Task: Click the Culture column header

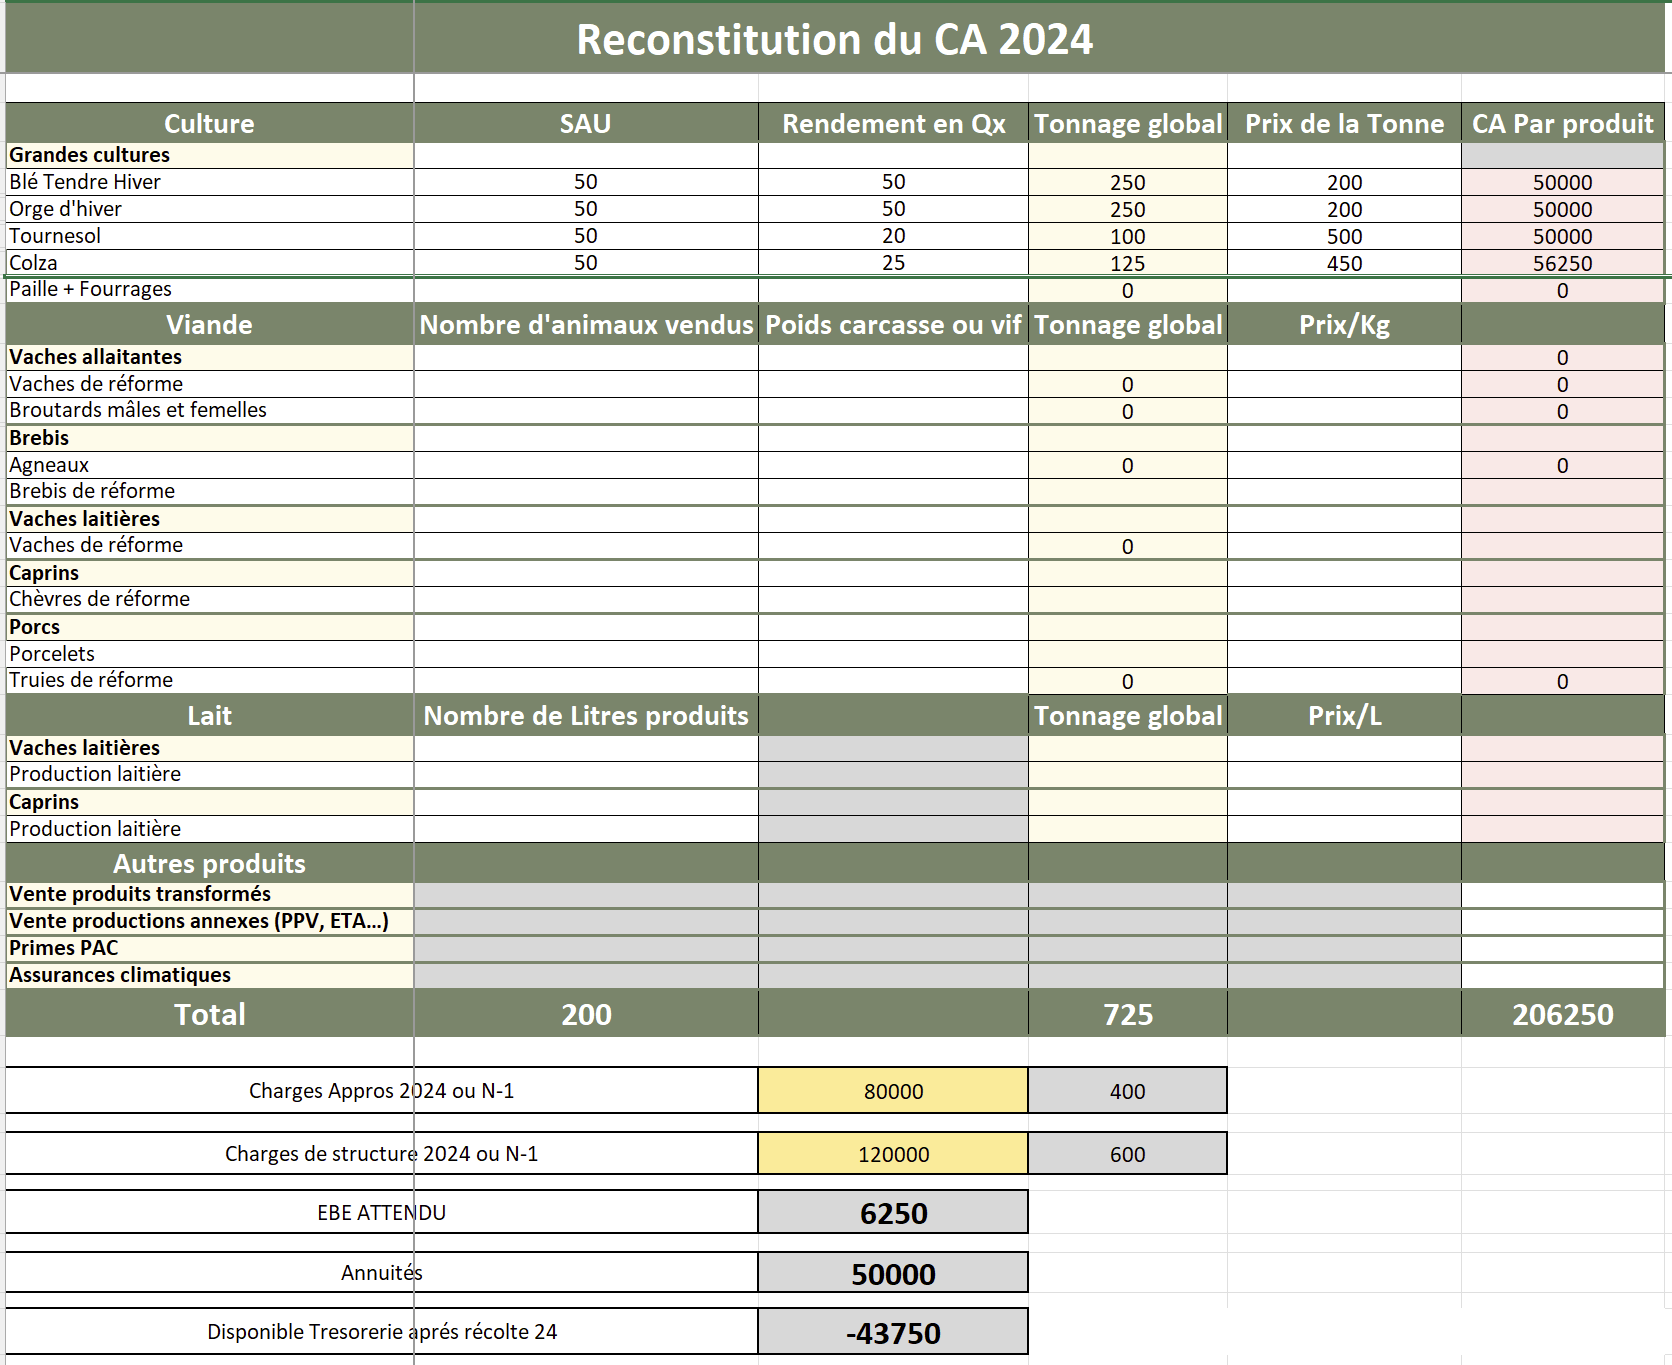Action: pos(209,123)
